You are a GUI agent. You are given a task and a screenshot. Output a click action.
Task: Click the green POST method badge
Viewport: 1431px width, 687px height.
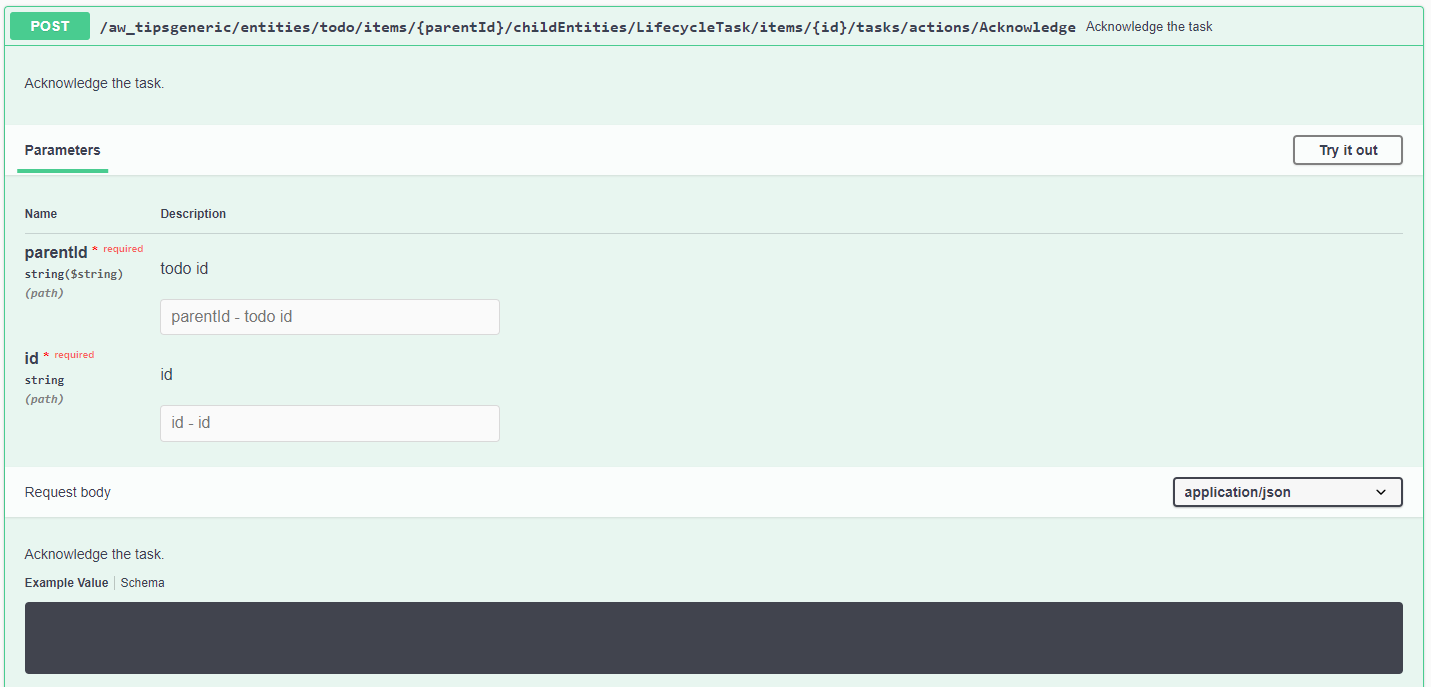[x=50, y=26]
